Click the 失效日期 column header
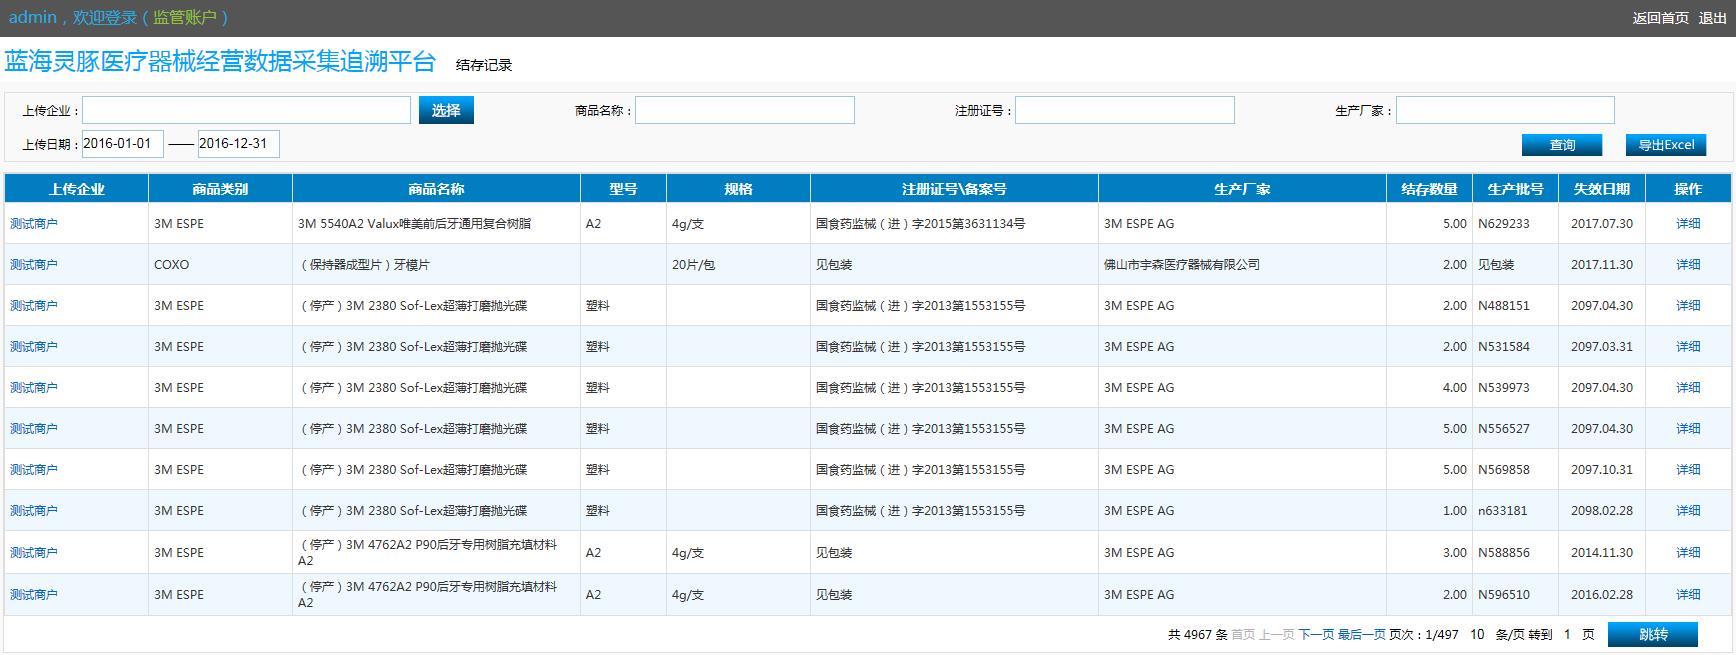1736x655 pixels. 1601,189
